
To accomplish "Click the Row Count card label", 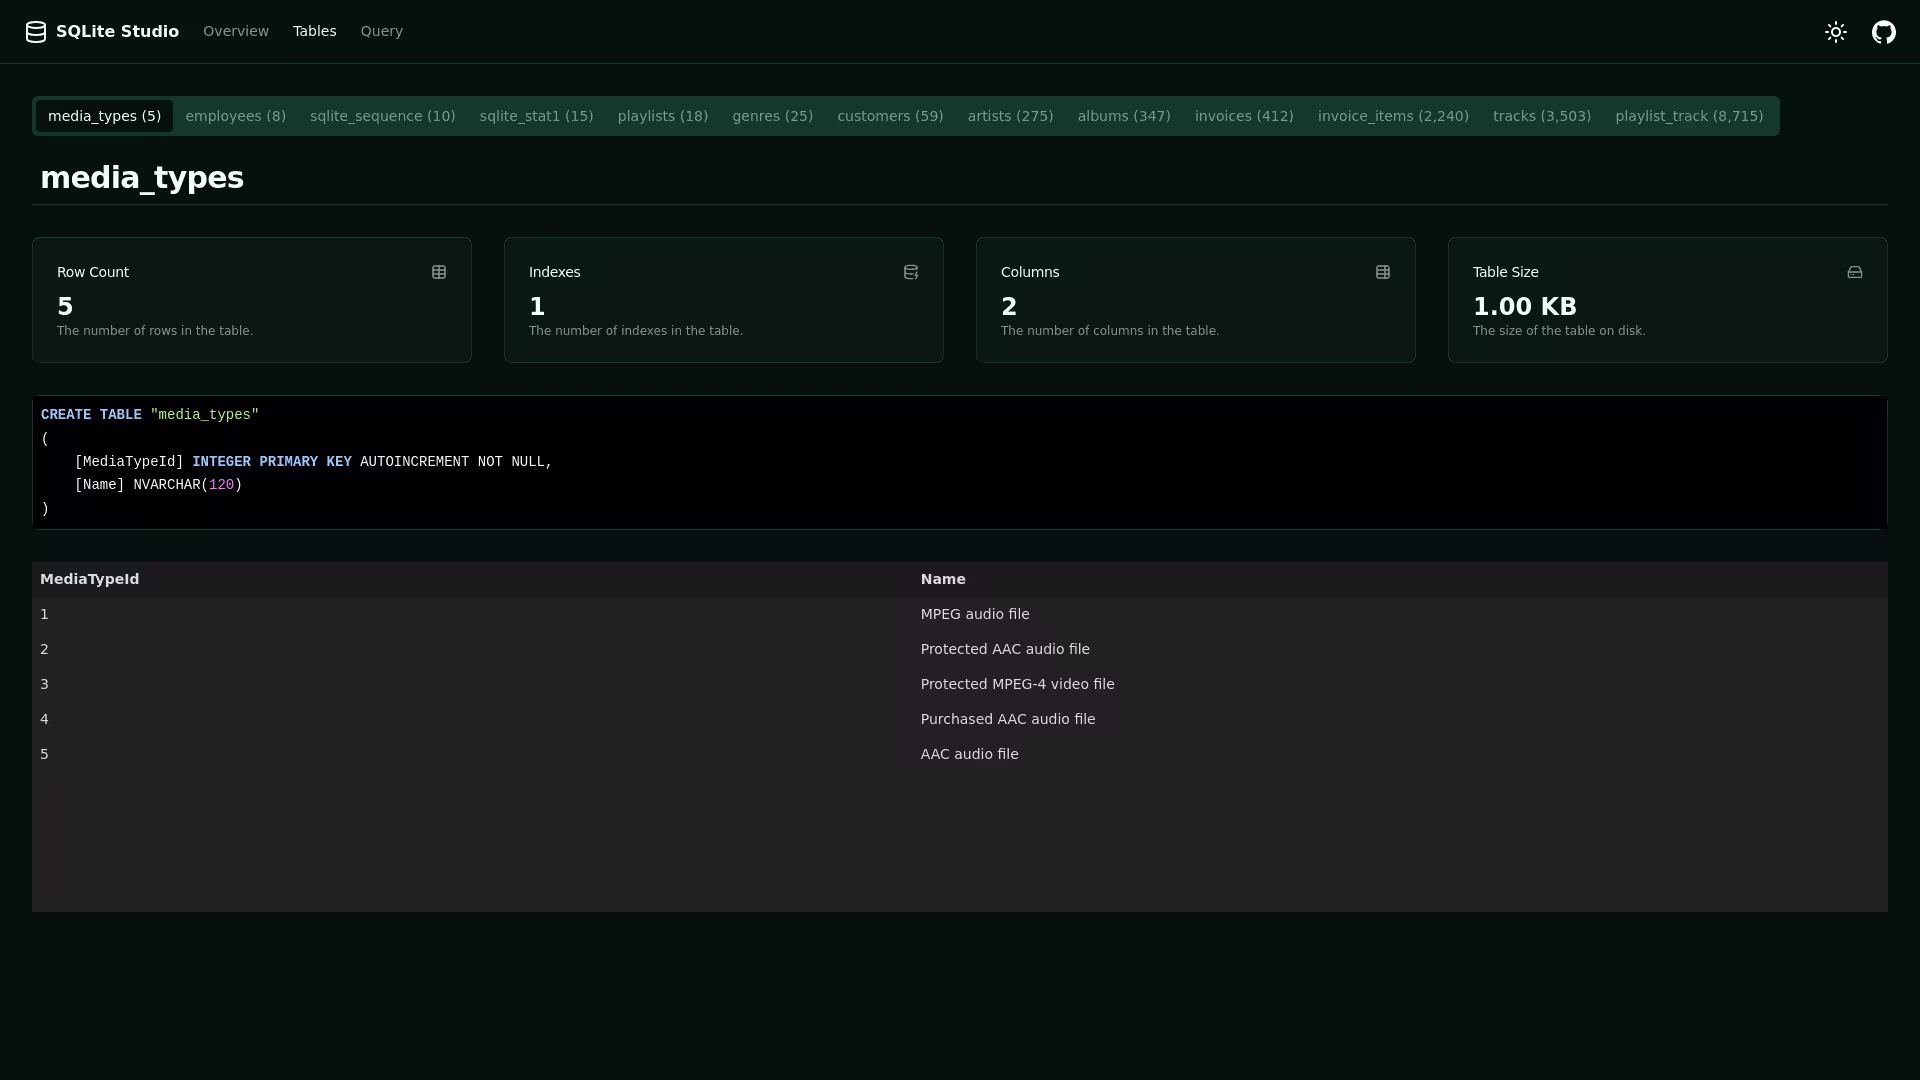I will click(93, 272).
